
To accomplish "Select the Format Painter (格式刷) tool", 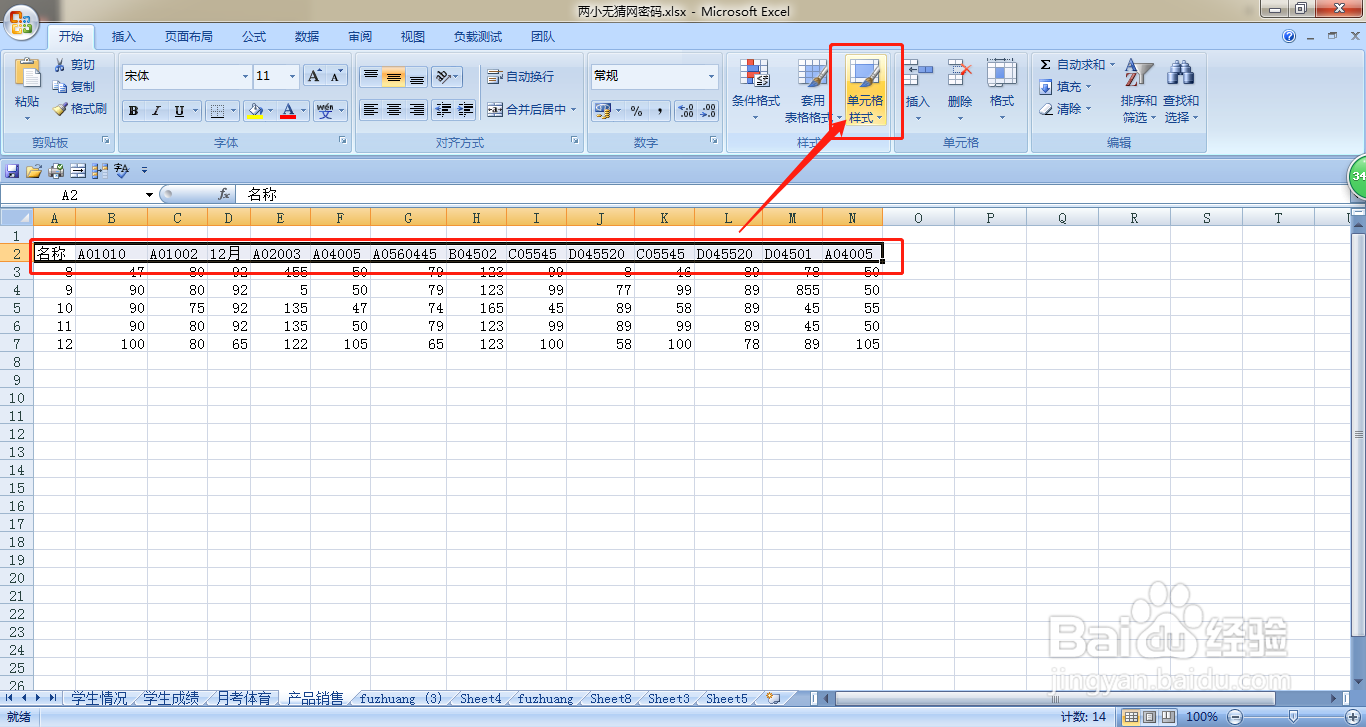I will click(x=80, y=109).
